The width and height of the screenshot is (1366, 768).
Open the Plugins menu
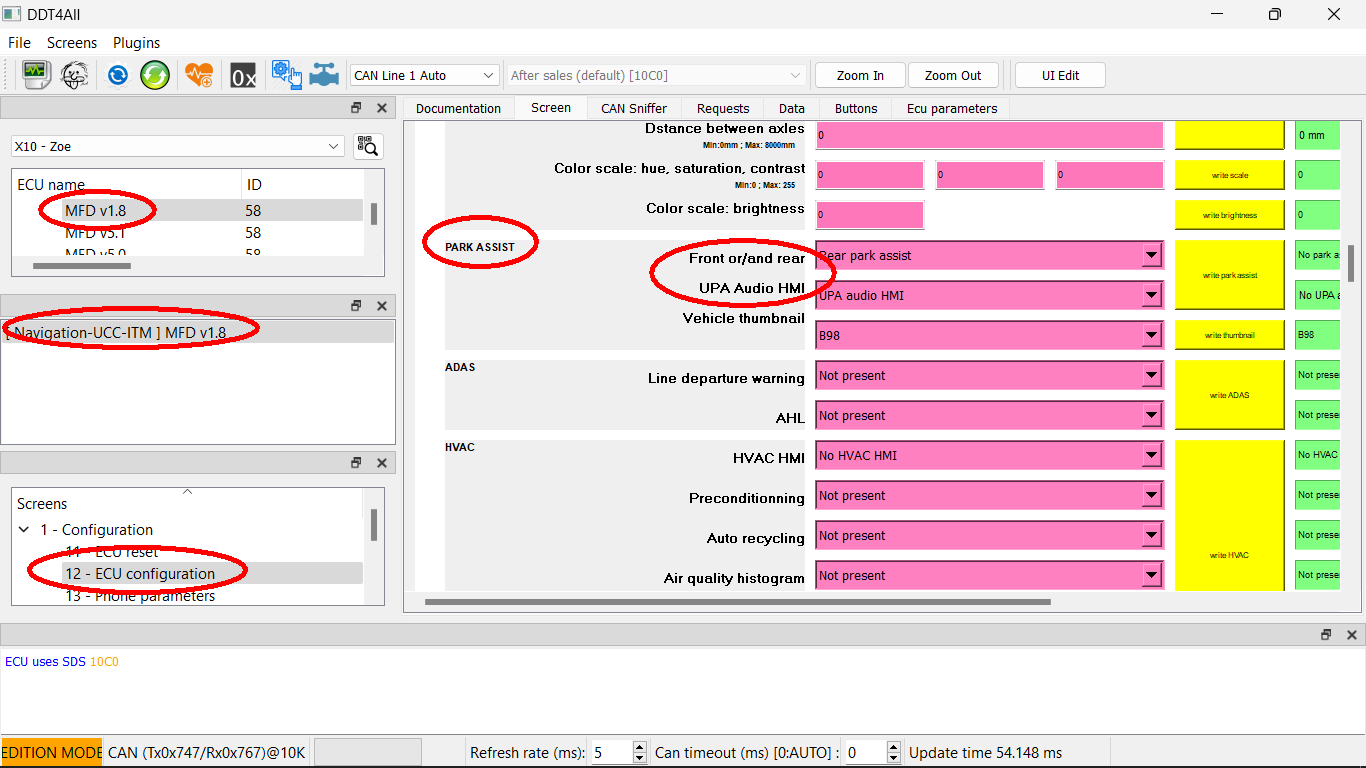pyautogui.click(x=136, y=43)
